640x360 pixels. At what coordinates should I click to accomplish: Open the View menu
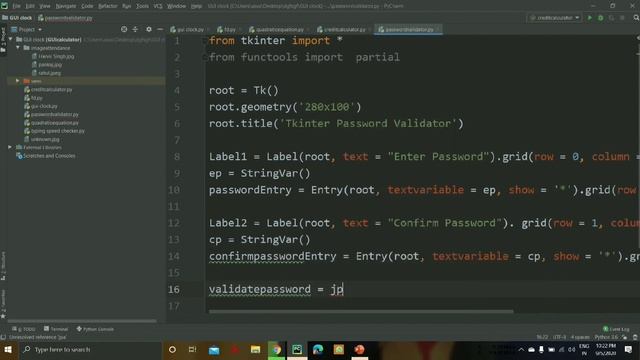coord(45,6)
